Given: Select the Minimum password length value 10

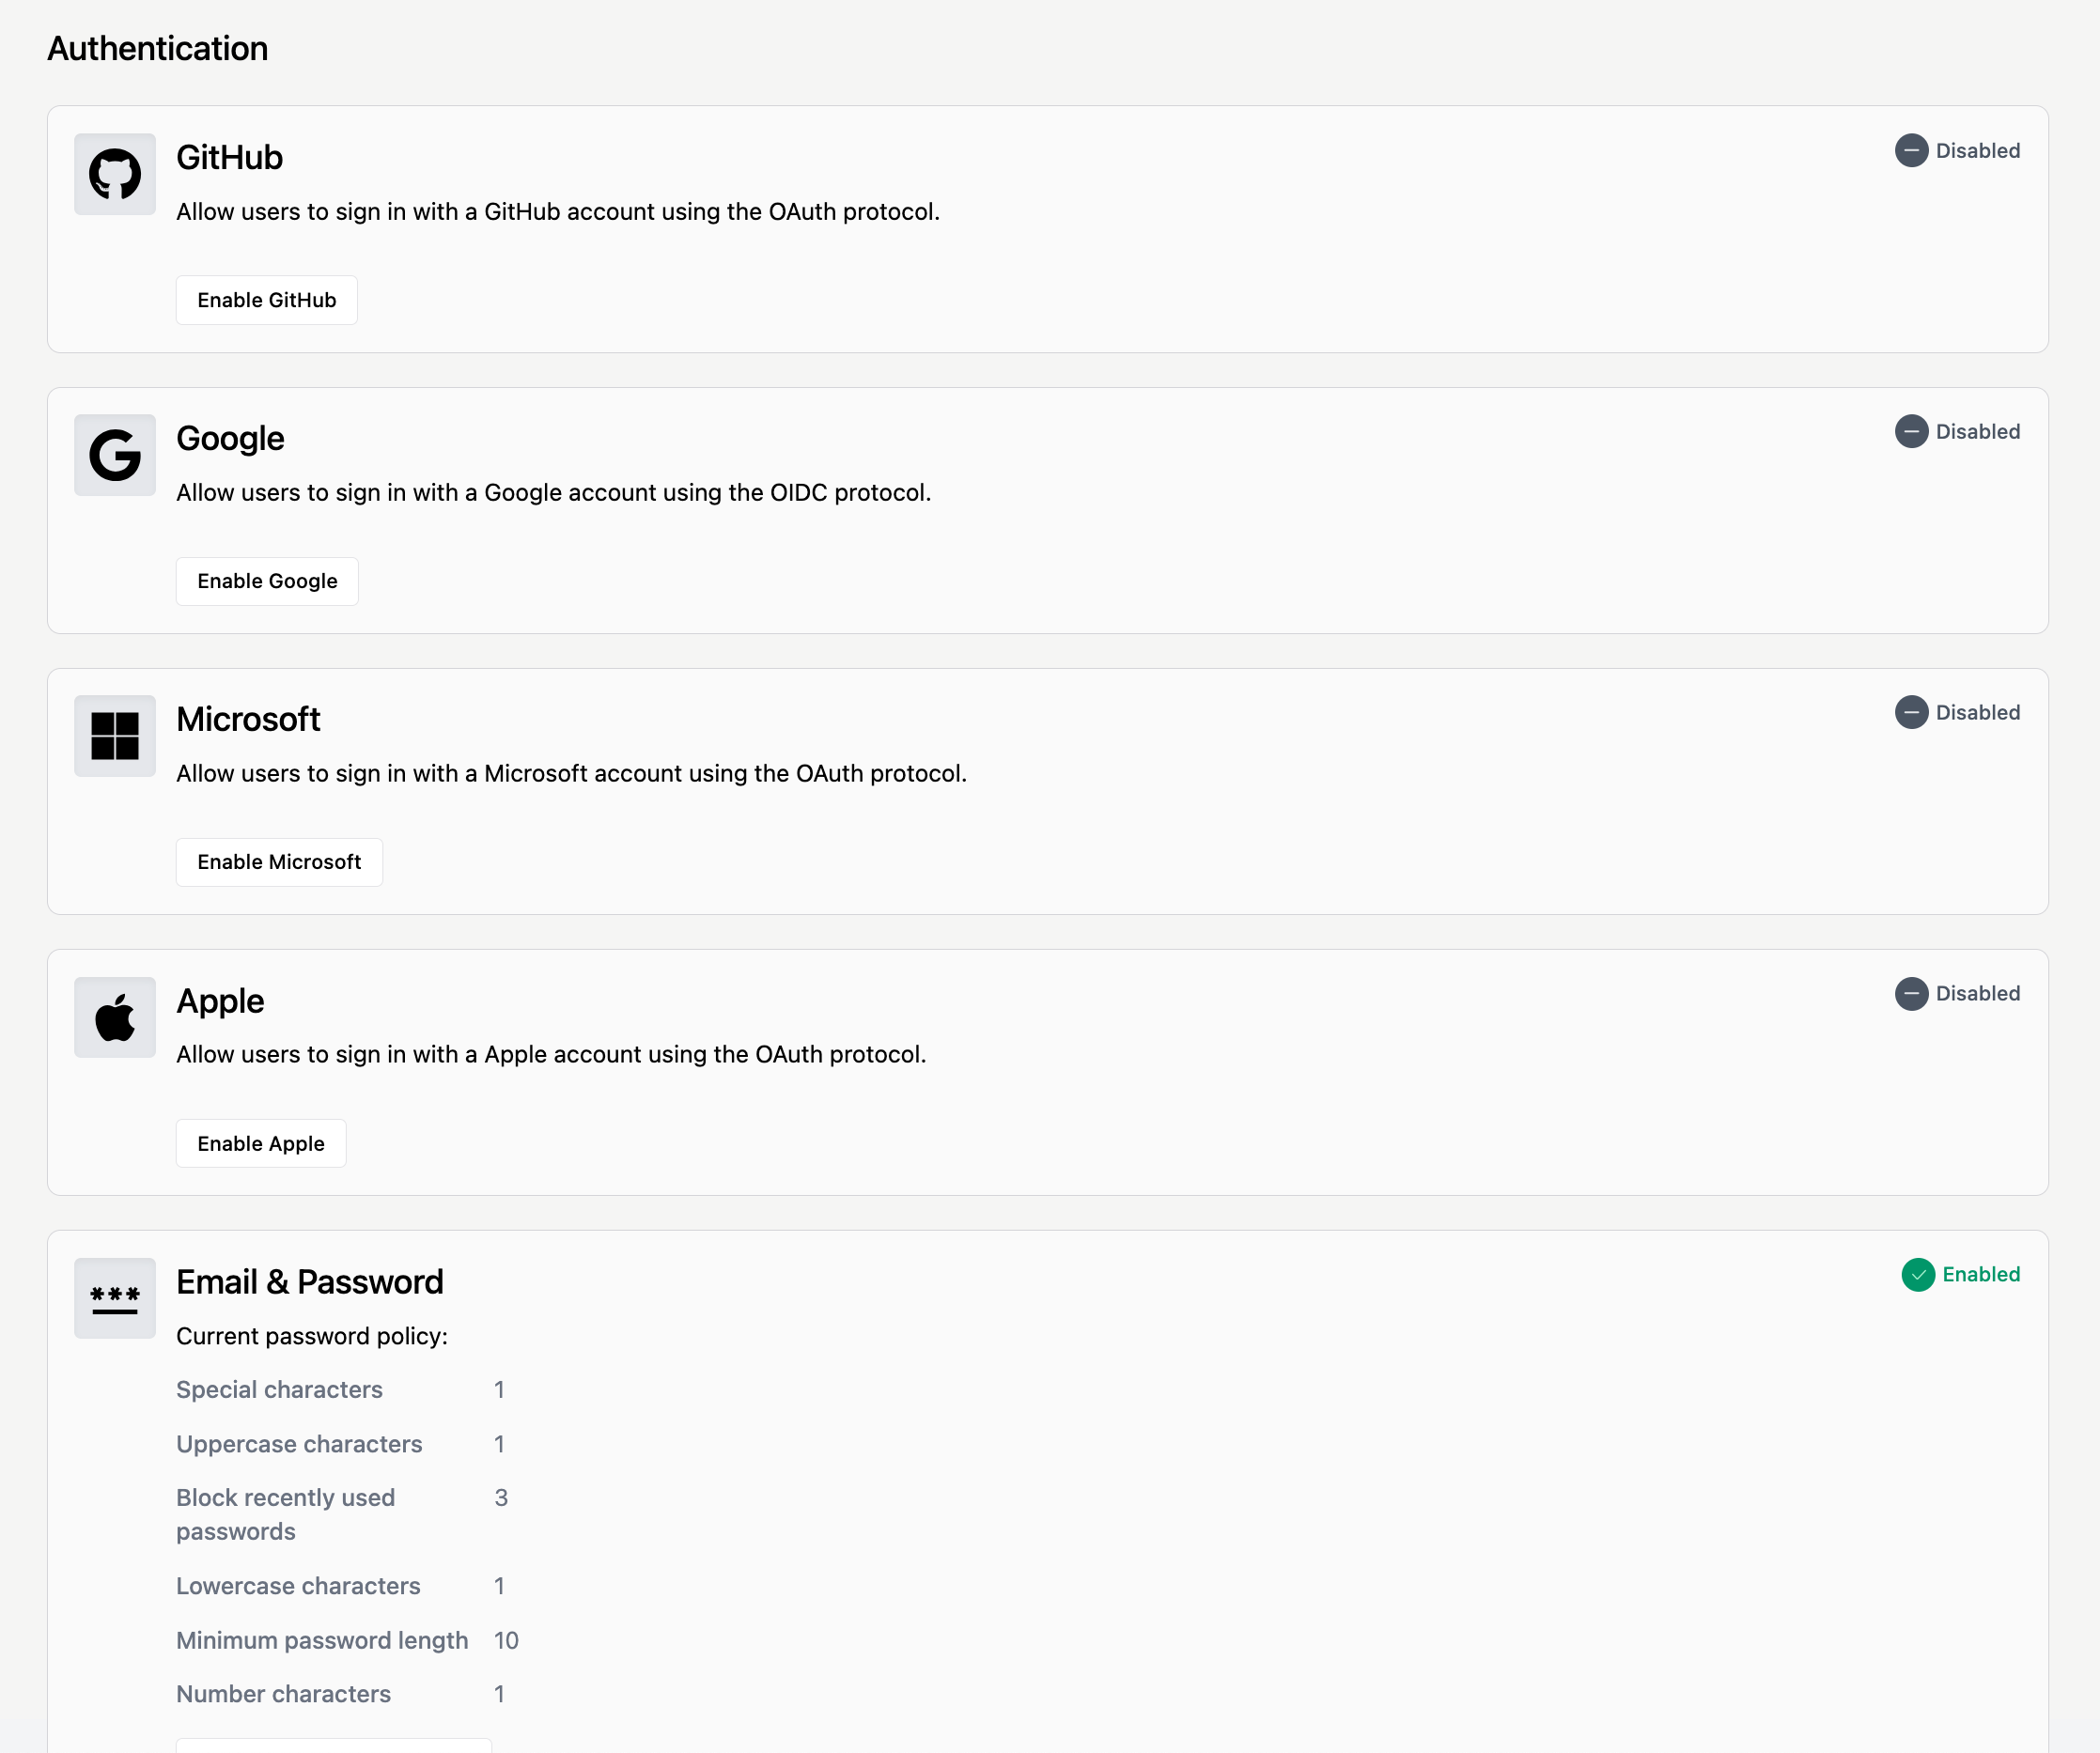Looking at the screenshot, I should click(506, 1640).
